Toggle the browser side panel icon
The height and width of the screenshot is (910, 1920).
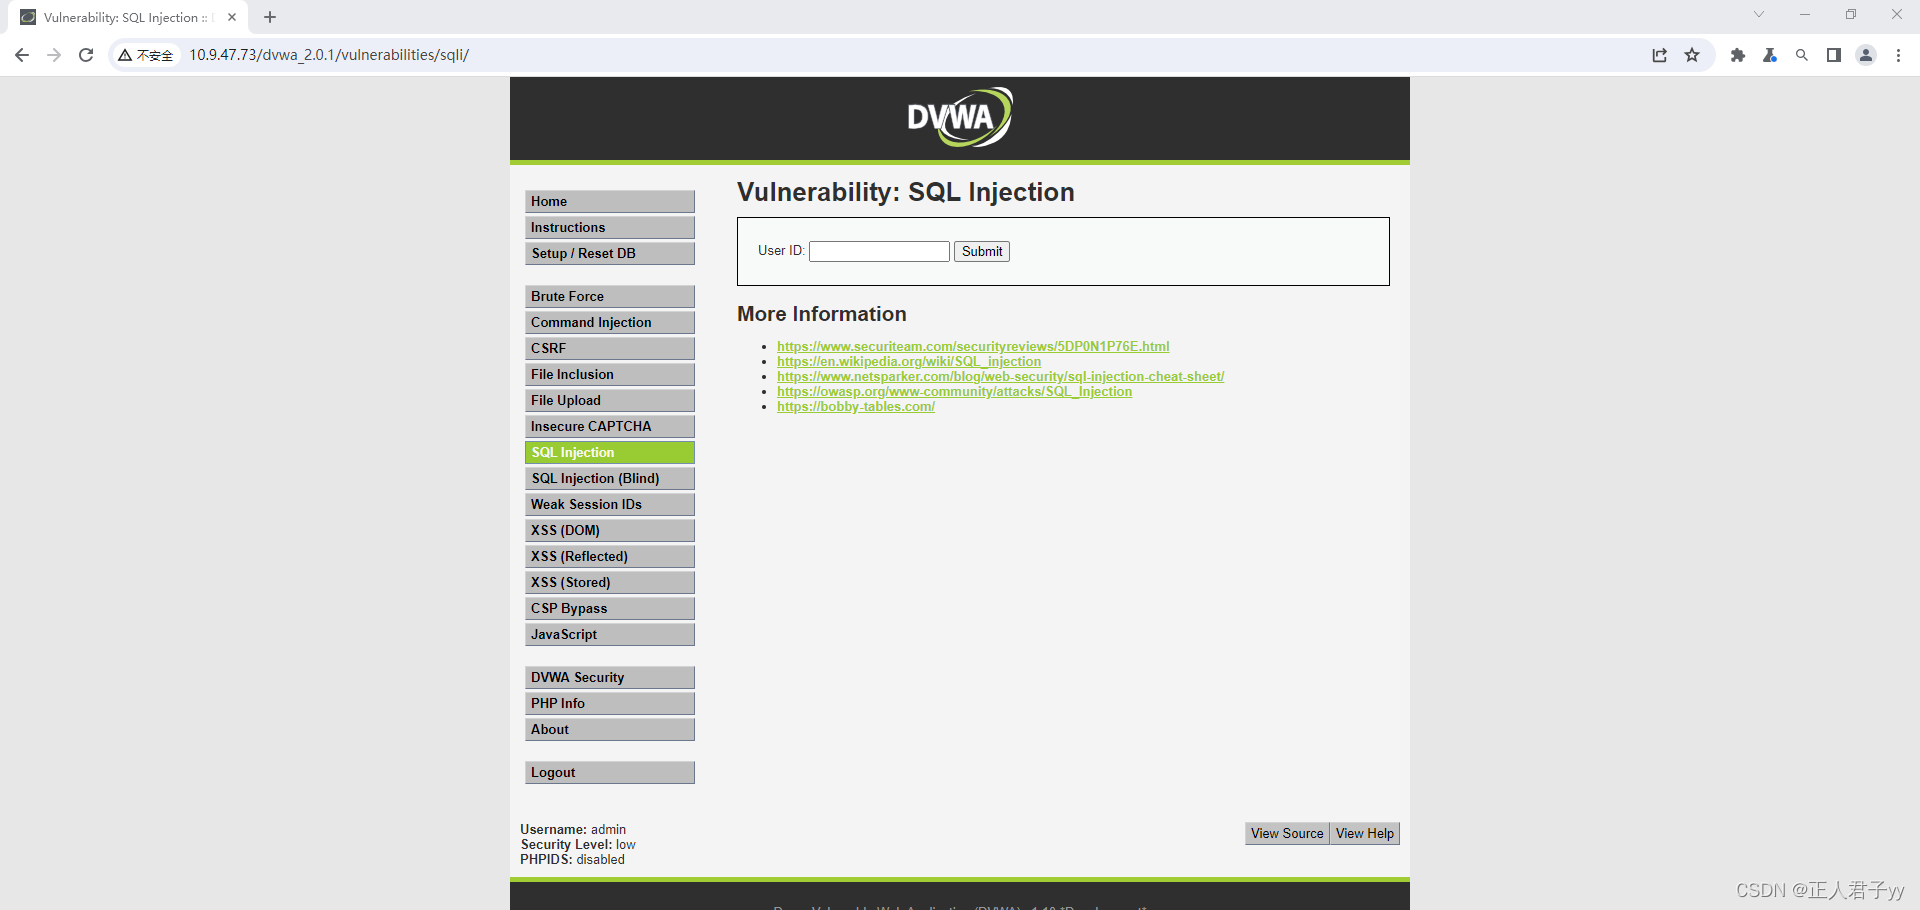[x=1834, y=55]
